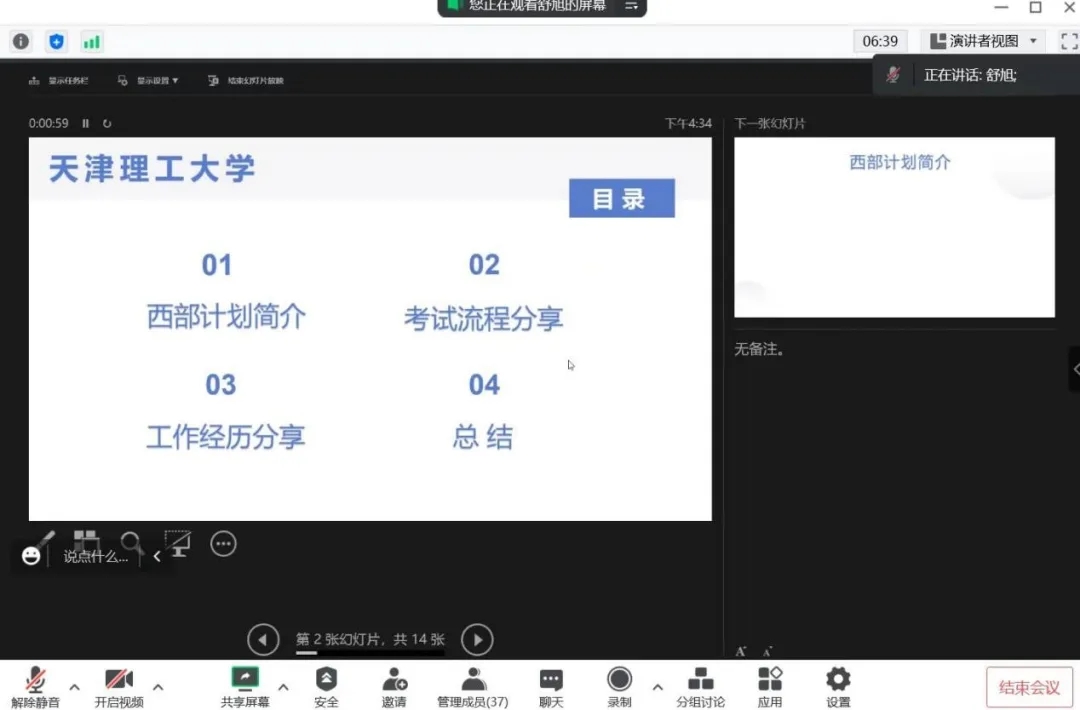This screenshot has height=710, width=1080.
Task: Open the 应用 apps icon
Action: 769,681
